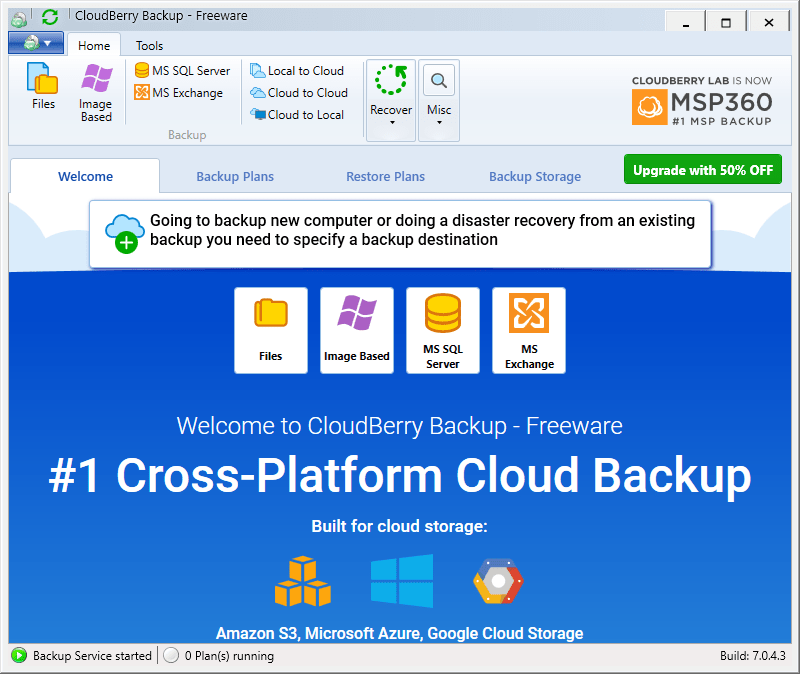Click the green refresh icon in title bar

point(50,17)
